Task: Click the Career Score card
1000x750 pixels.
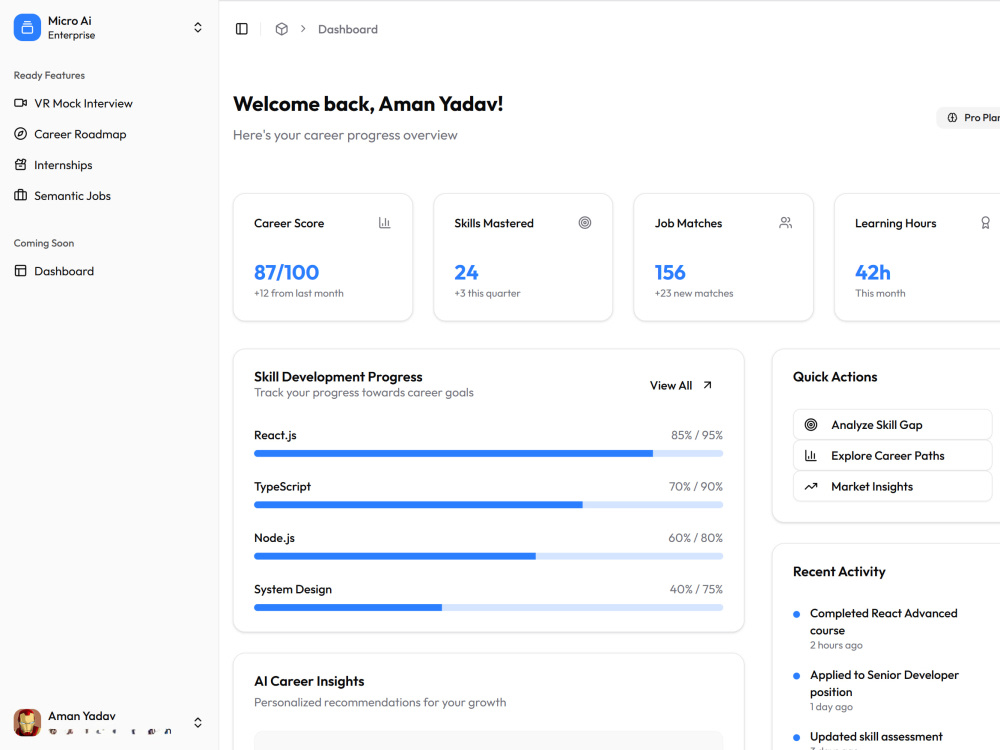Action: click(x=323, y=258)
